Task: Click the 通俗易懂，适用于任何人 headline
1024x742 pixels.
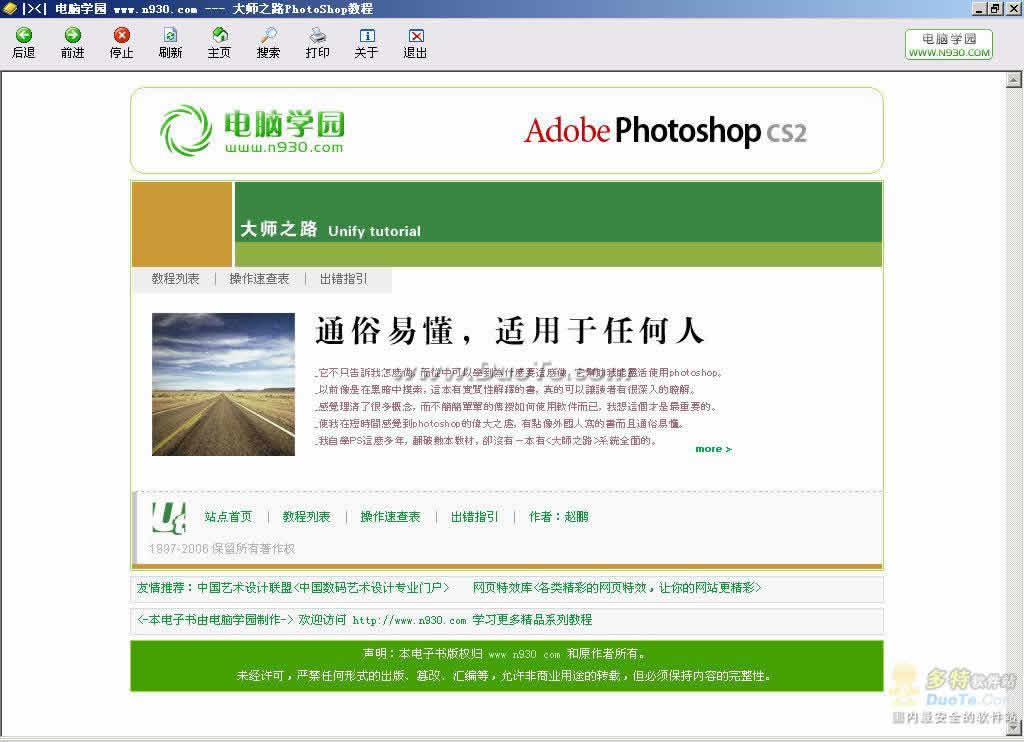Action: [x=509, y=331]
